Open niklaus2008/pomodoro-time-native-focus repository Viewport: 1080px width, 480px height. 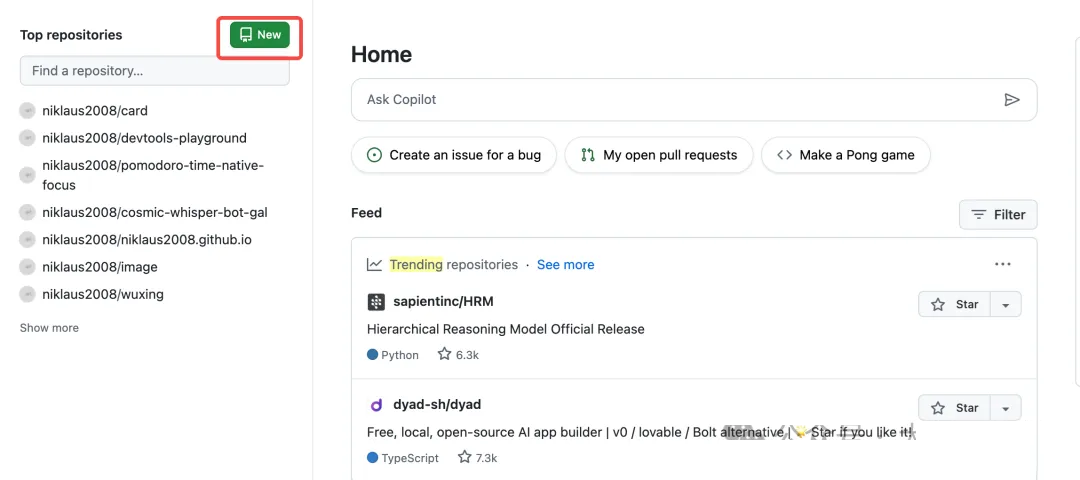coord(153,175)
